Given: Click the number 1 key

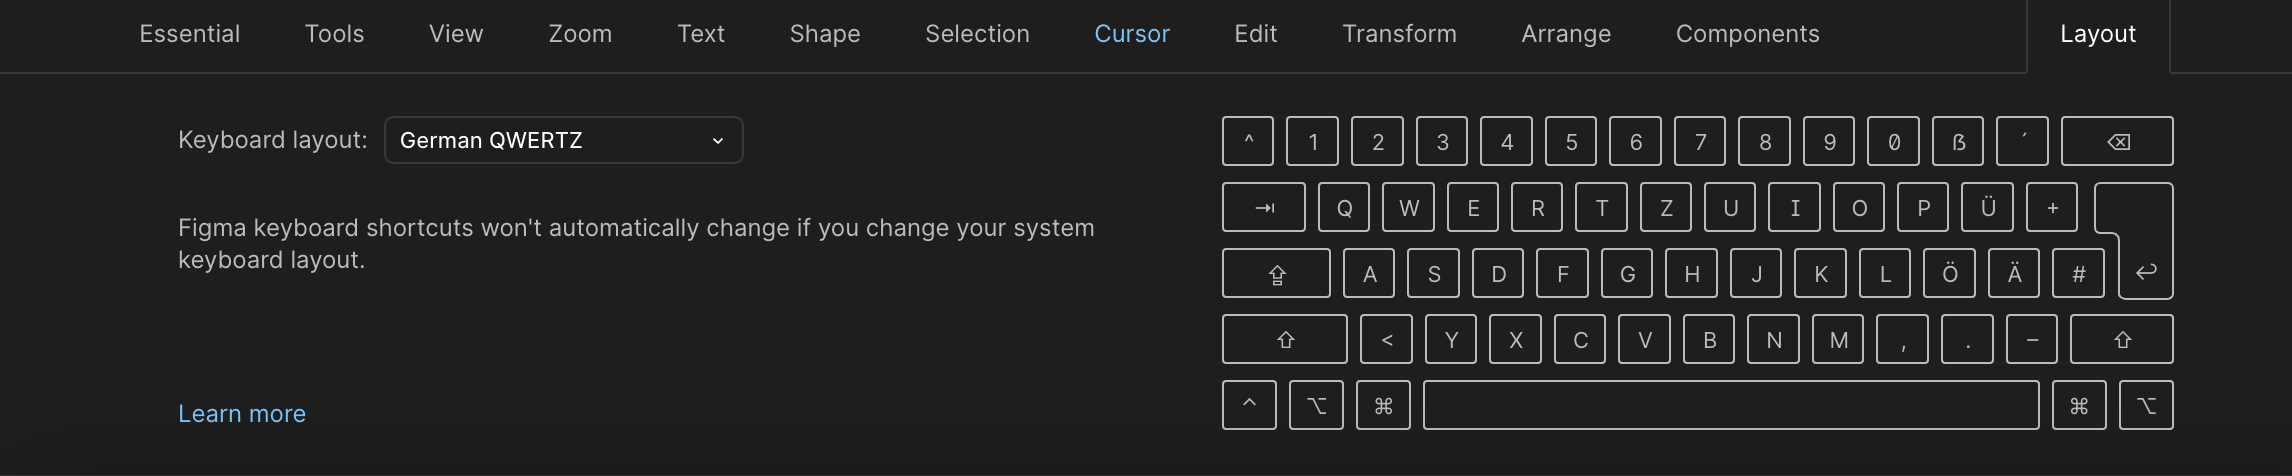Looking at the screenshot, I should coord(1312,141).
